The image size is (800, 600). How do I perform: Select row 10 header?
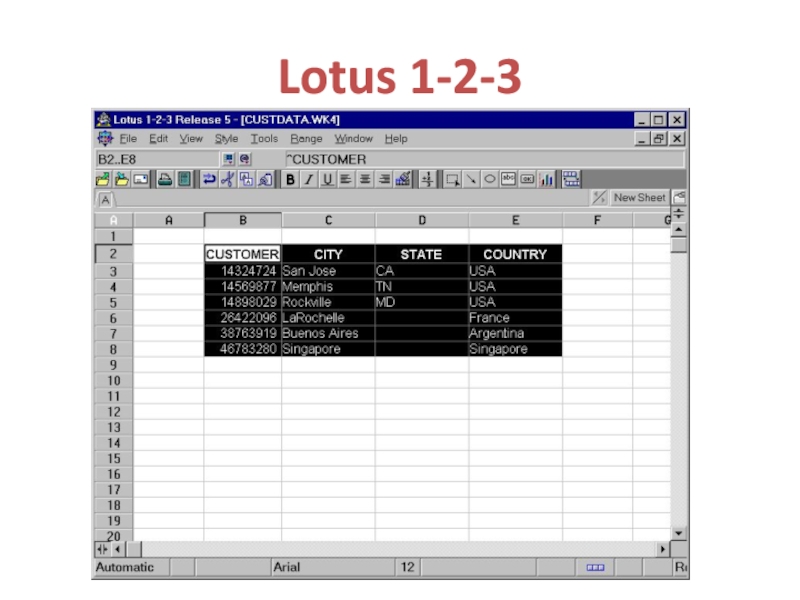[114, 381]
